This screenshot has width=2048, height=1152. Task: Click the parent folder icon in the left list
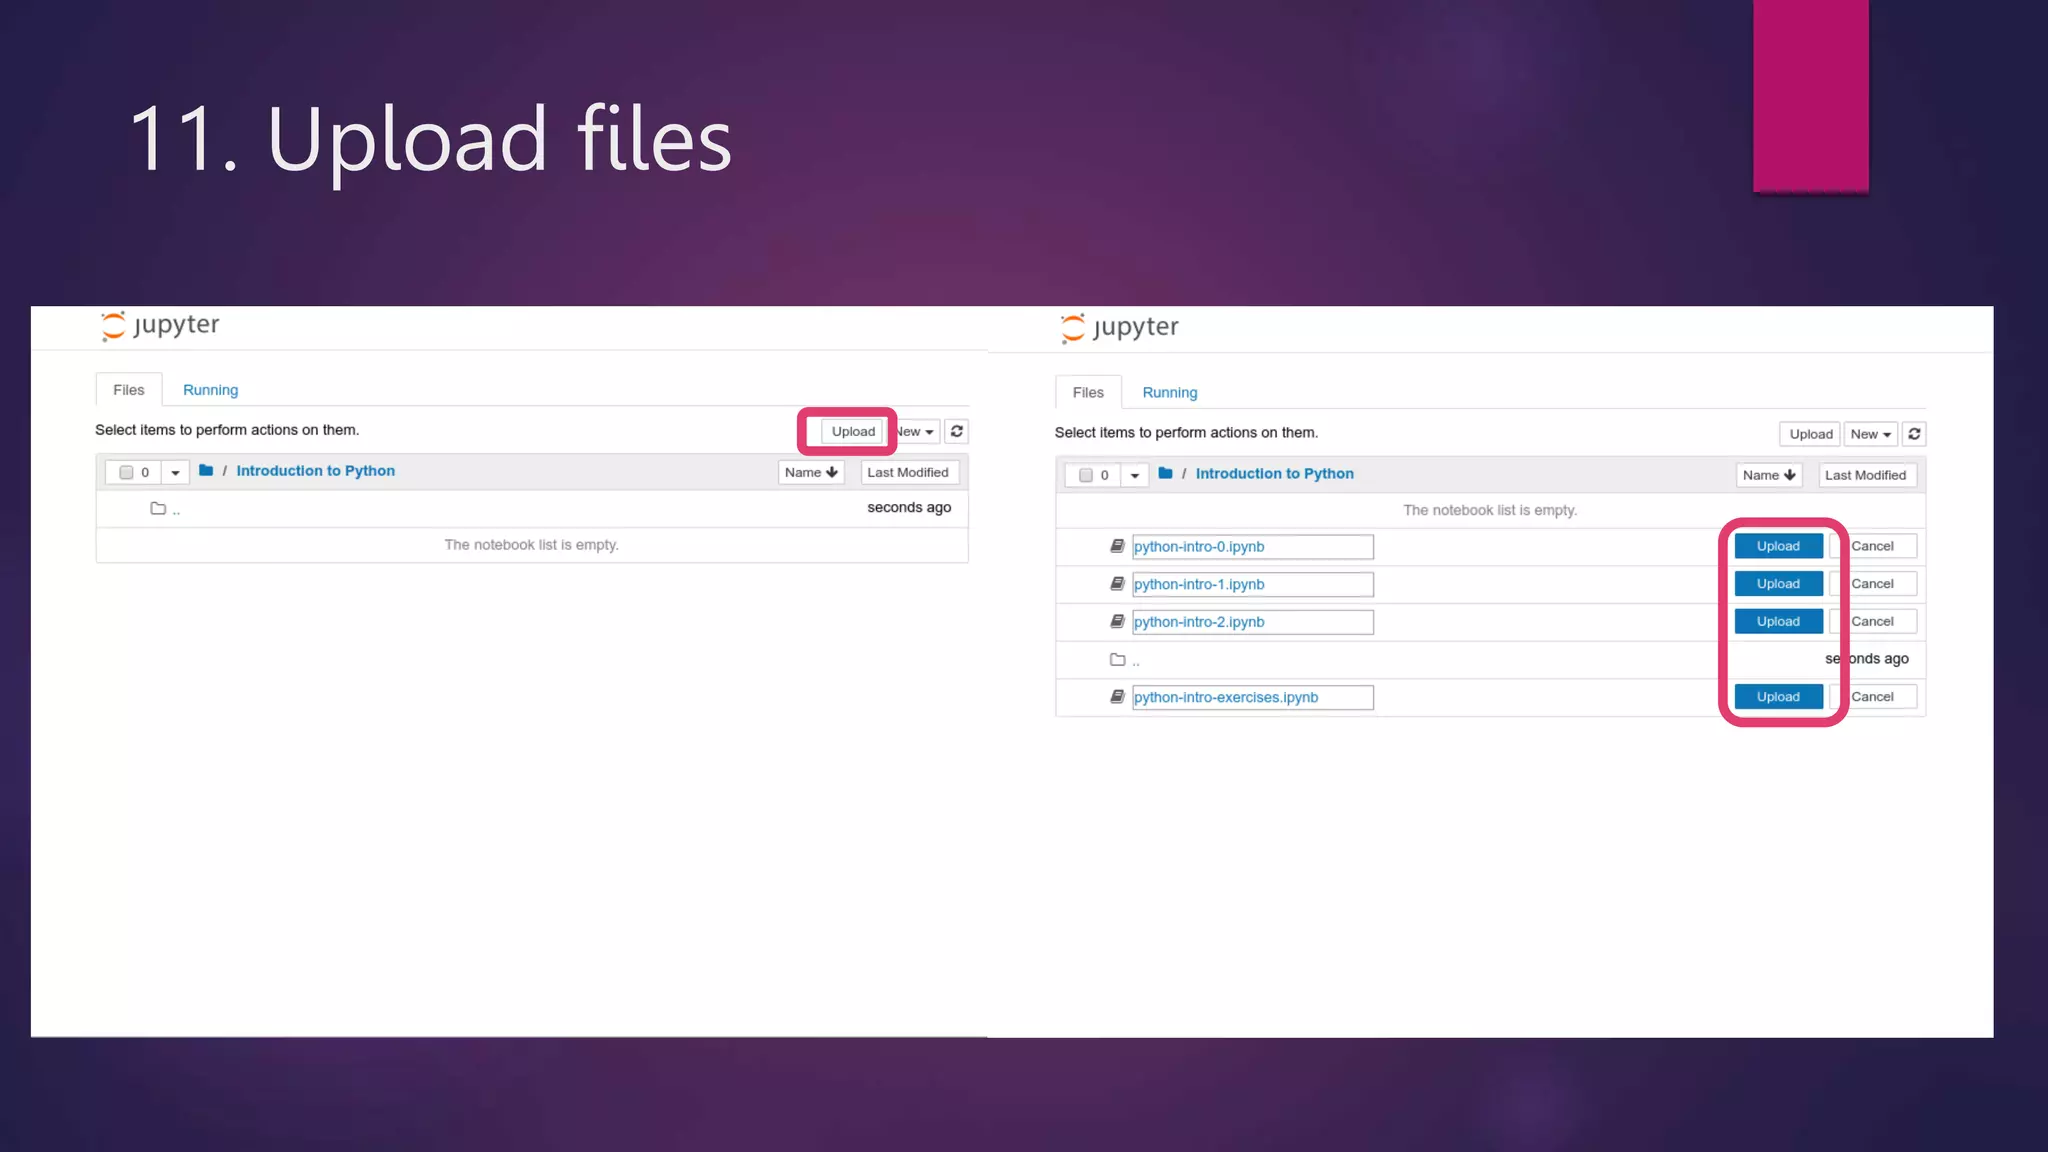pos(158,508)
